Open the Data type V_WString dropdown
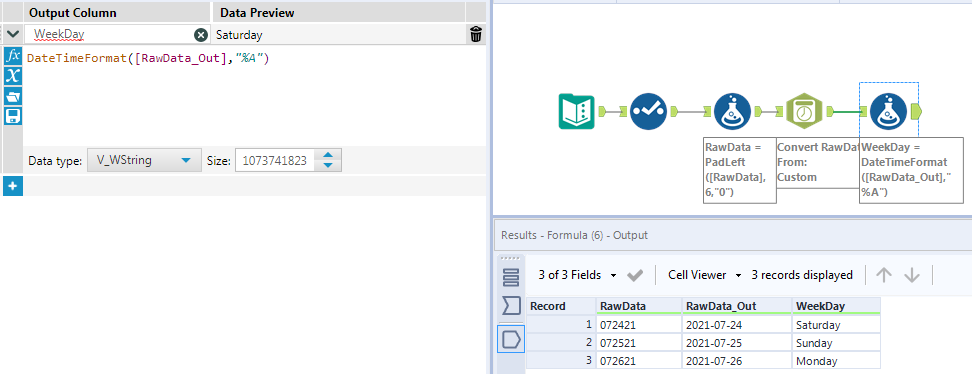Image resolution: width=972 pixels, height=374 pixels. [144, 161]
